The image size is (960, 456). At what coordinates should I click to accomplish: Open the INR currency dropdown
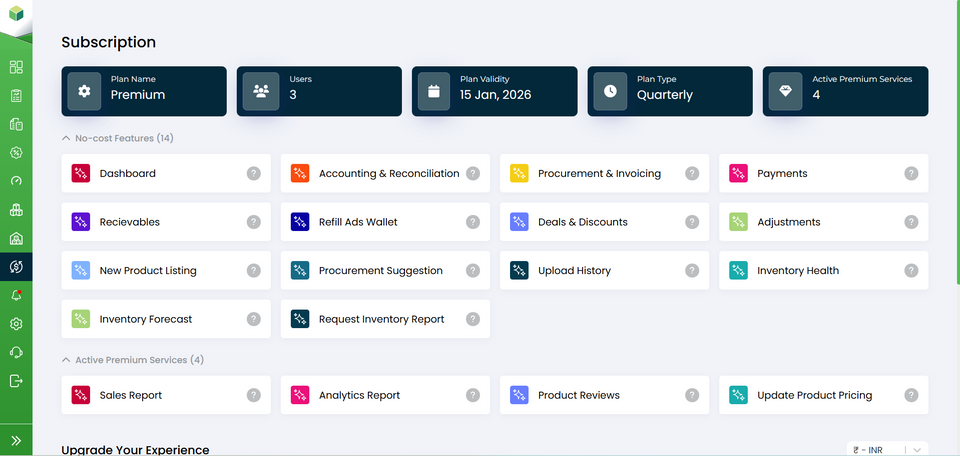click(887, 450)
